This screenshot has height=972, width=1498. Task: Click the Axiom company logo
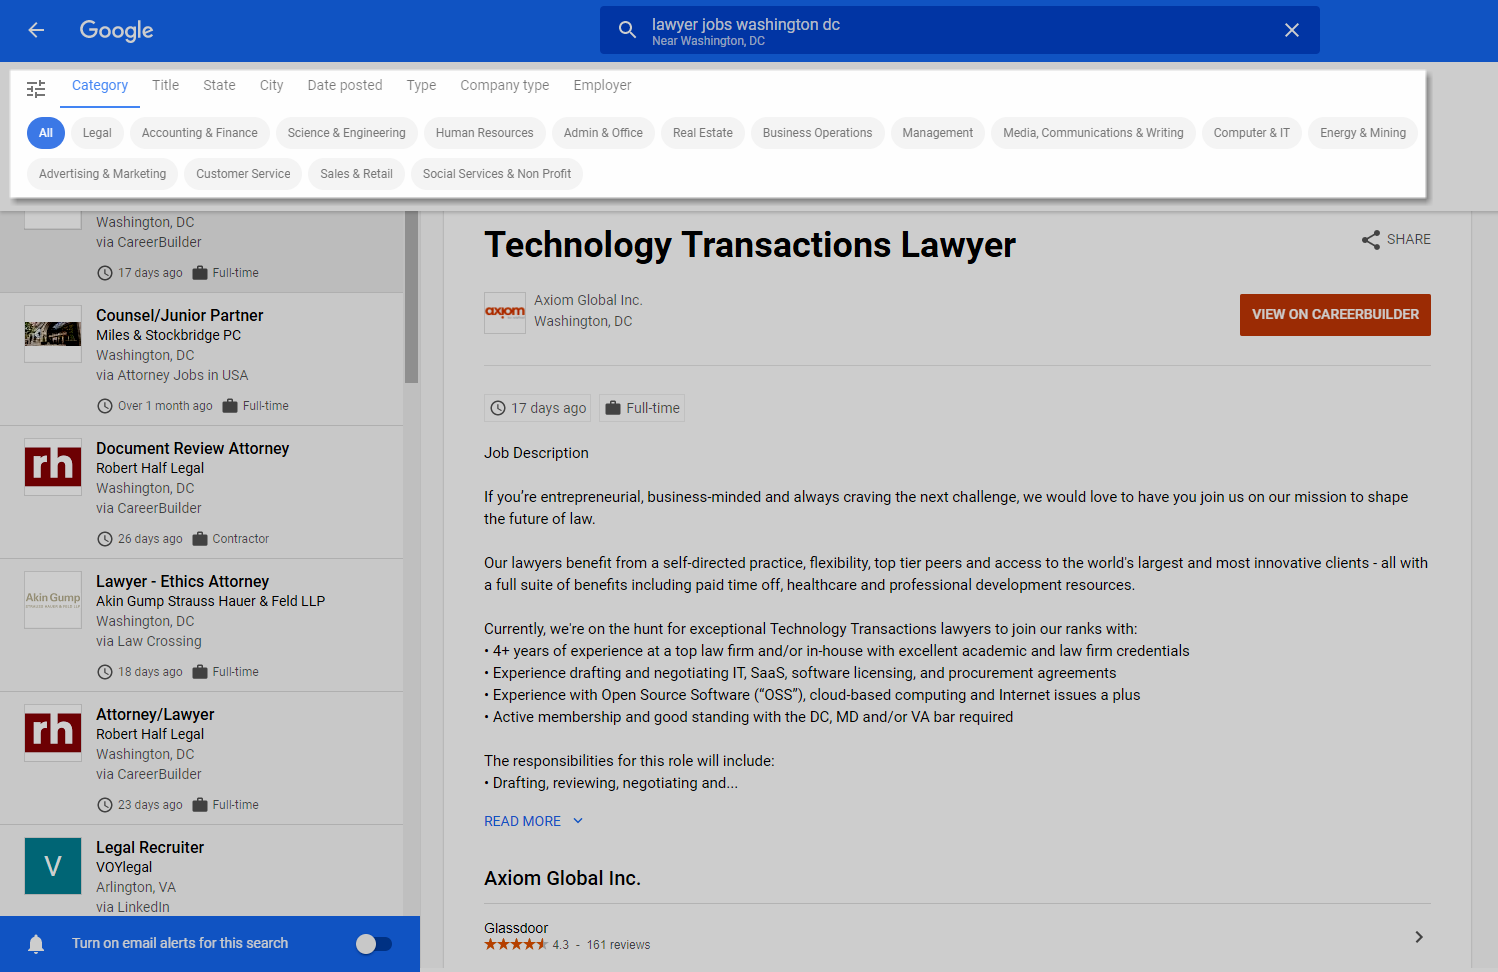[x=505, y=312]
